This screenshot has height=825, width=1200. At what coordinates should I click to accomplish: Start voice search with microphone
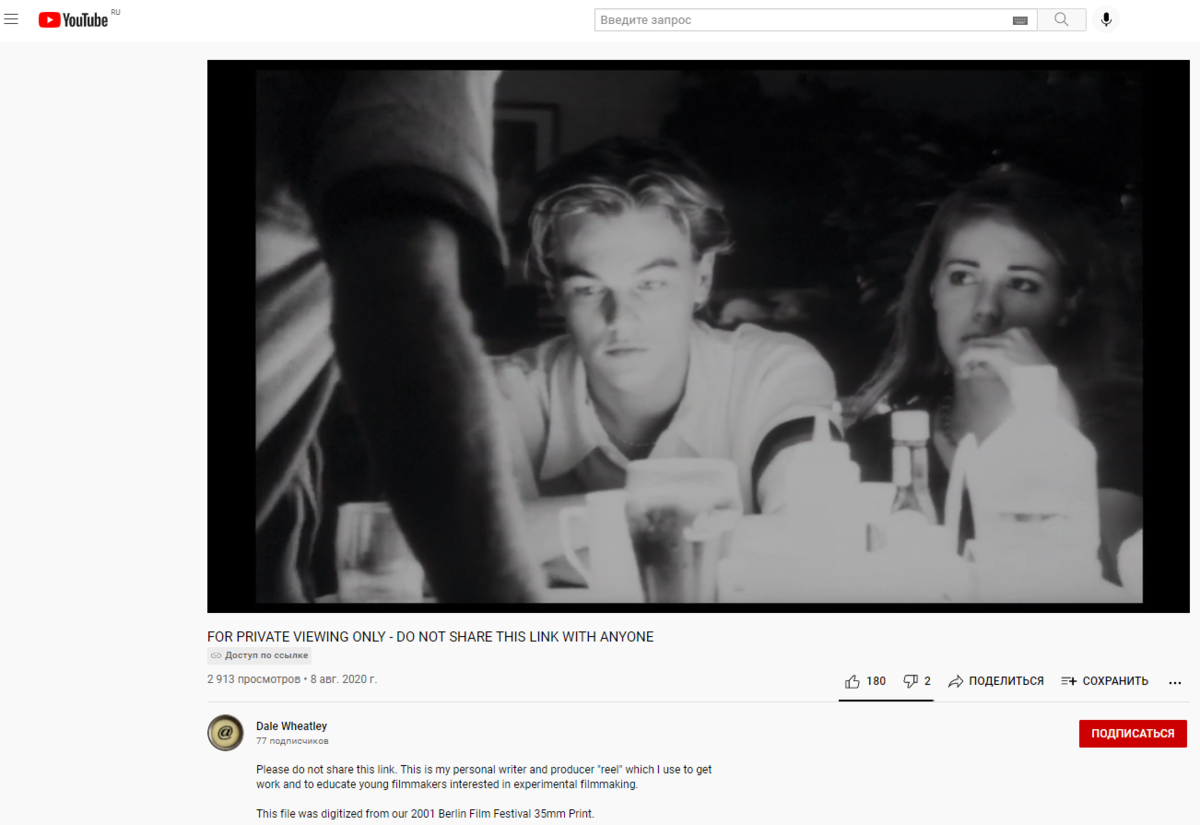click(x=1106, y=19)
